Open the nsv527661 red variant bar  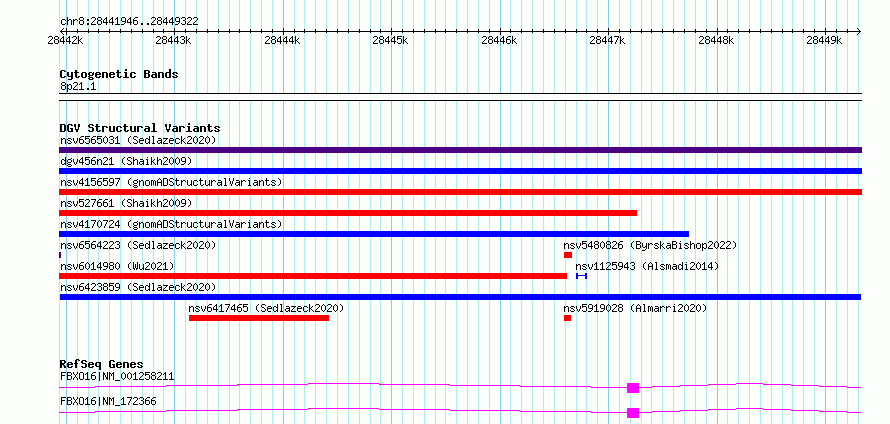tap(348, 213)
